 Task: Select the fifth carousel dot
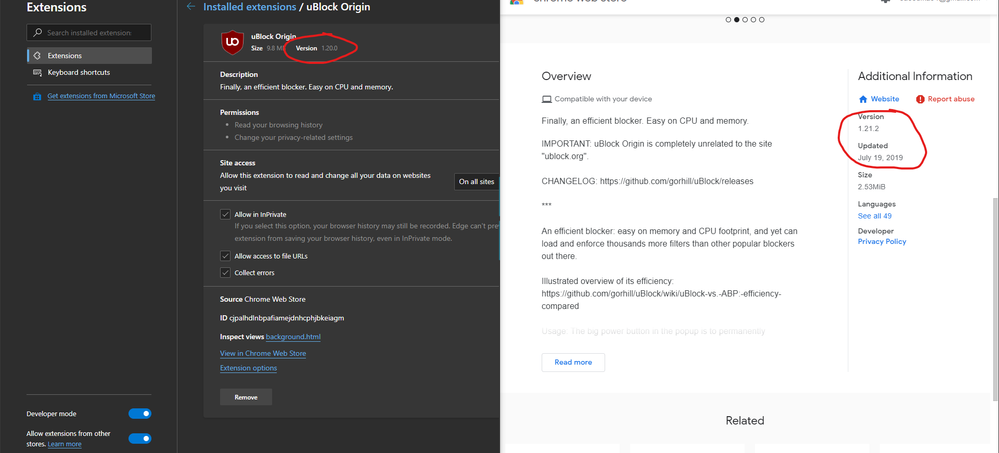[x=761, y=20]
